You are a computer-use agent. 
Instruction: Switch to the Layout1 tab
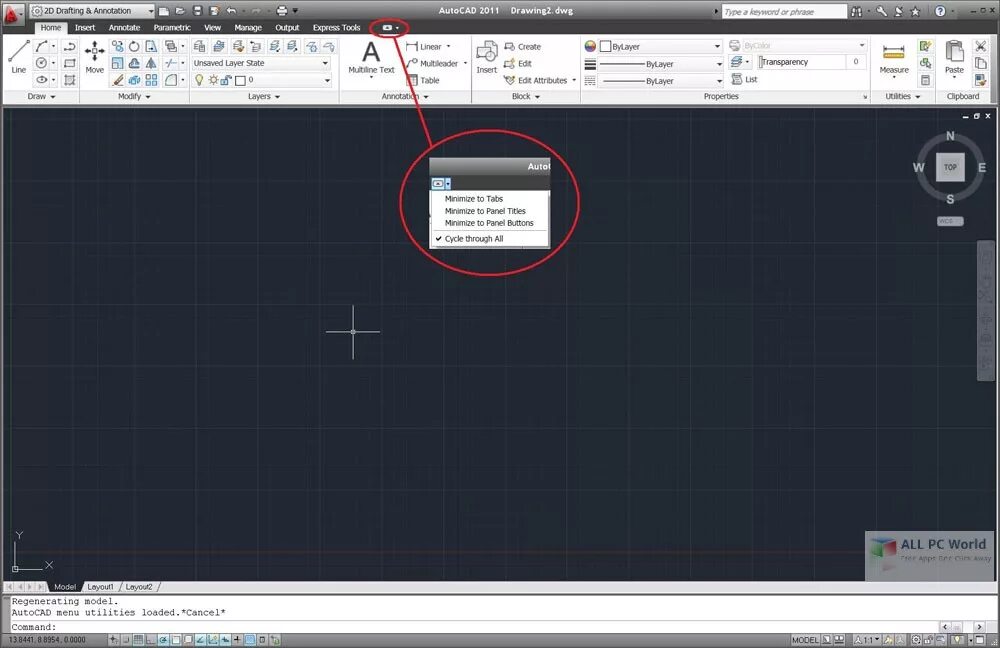coord(100,587)
